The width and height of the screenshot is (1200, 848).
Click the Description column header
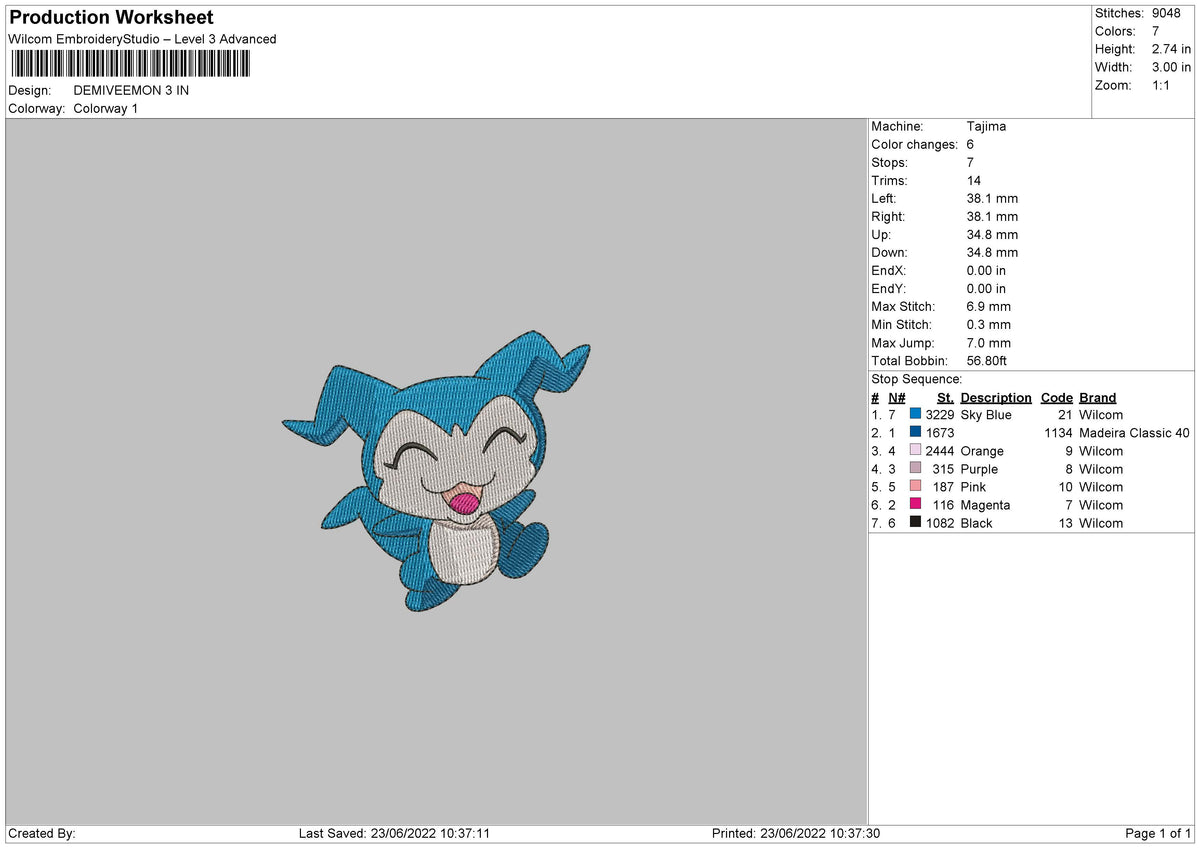coord(995,398)
